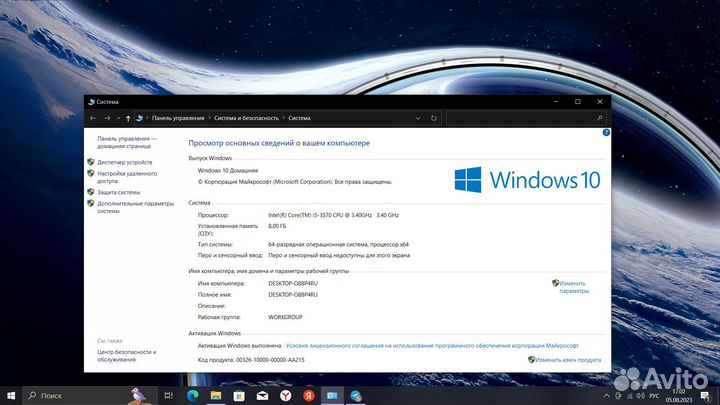Screen dimensions: 720x405
Task: Open the Start menu Windows button
Action: (x=11, y=395)
